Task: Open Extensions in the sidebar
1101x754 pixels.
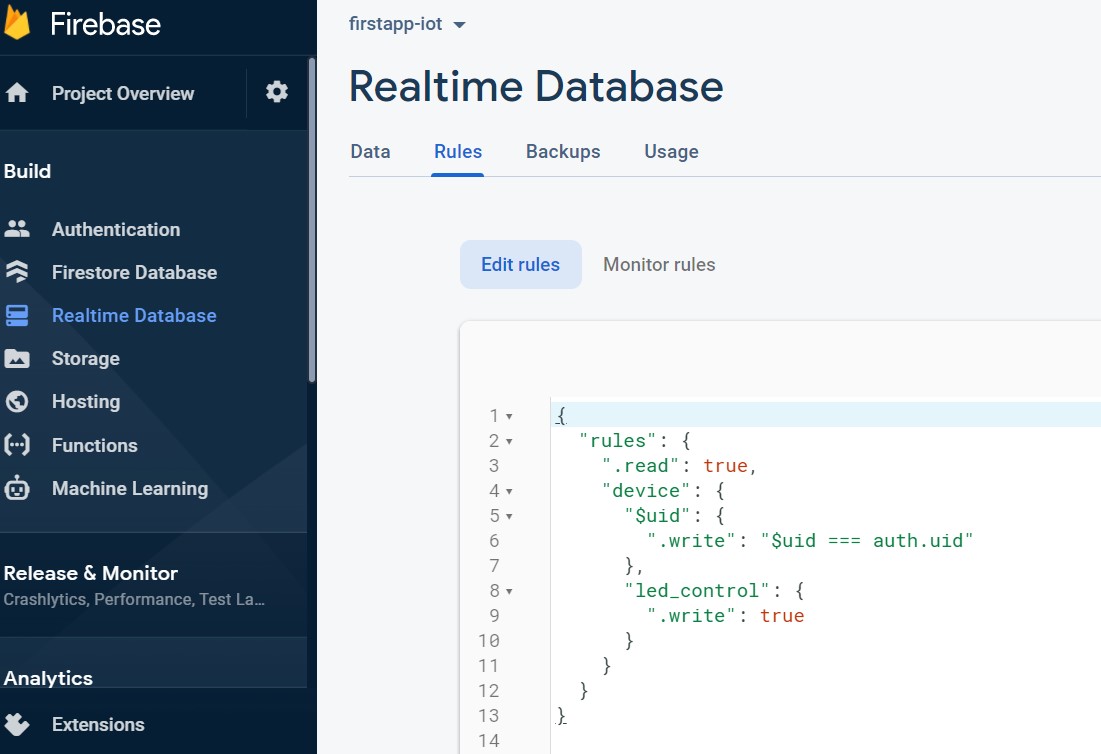Action: [x=98, y=725]
